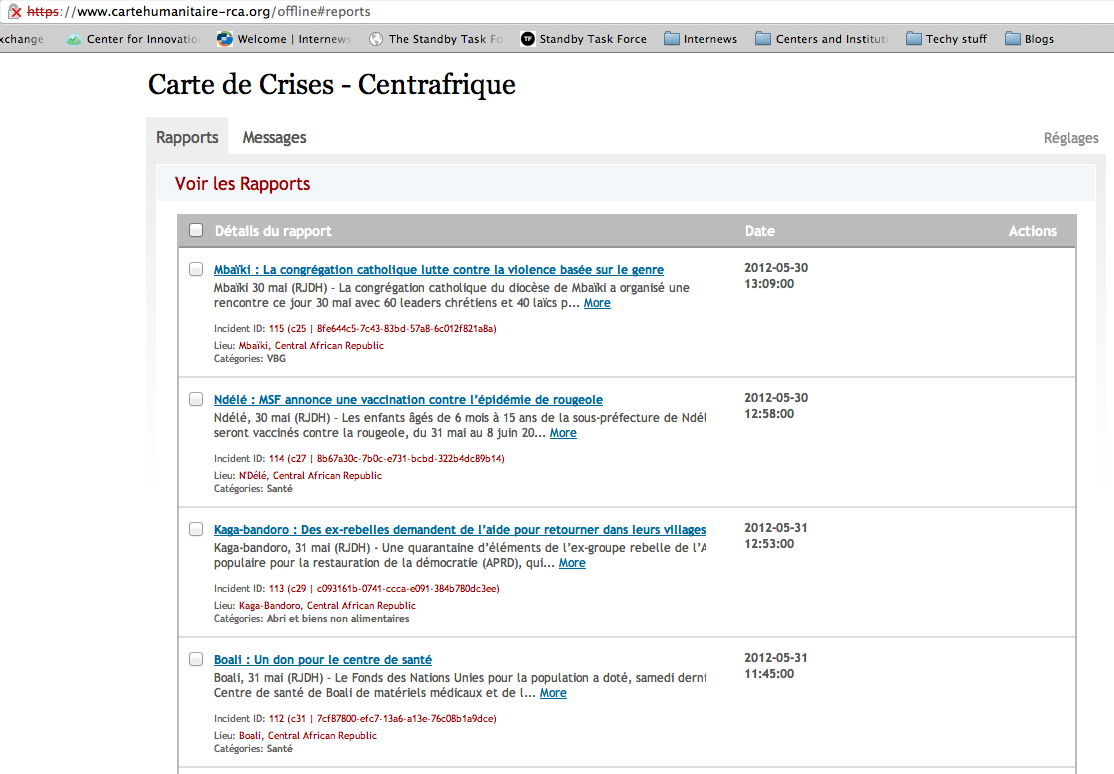Select the Rapports tab
This screenshot has width=1114, height=774.
(187, 138)
